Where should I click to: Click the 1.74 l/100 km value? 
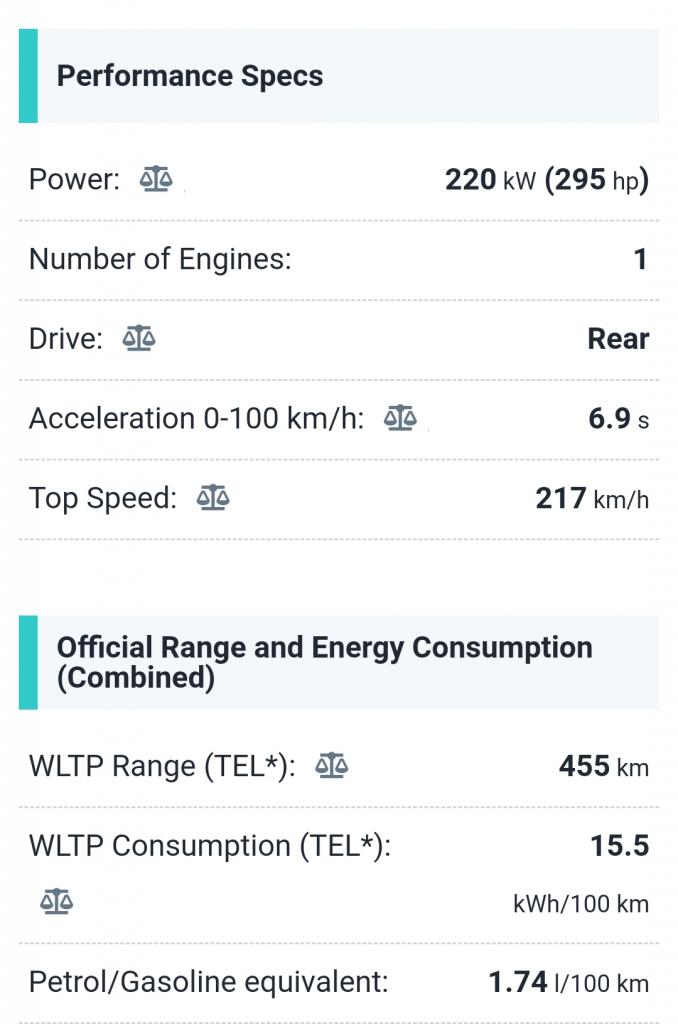pyautogui.click(x=568, y=982)
